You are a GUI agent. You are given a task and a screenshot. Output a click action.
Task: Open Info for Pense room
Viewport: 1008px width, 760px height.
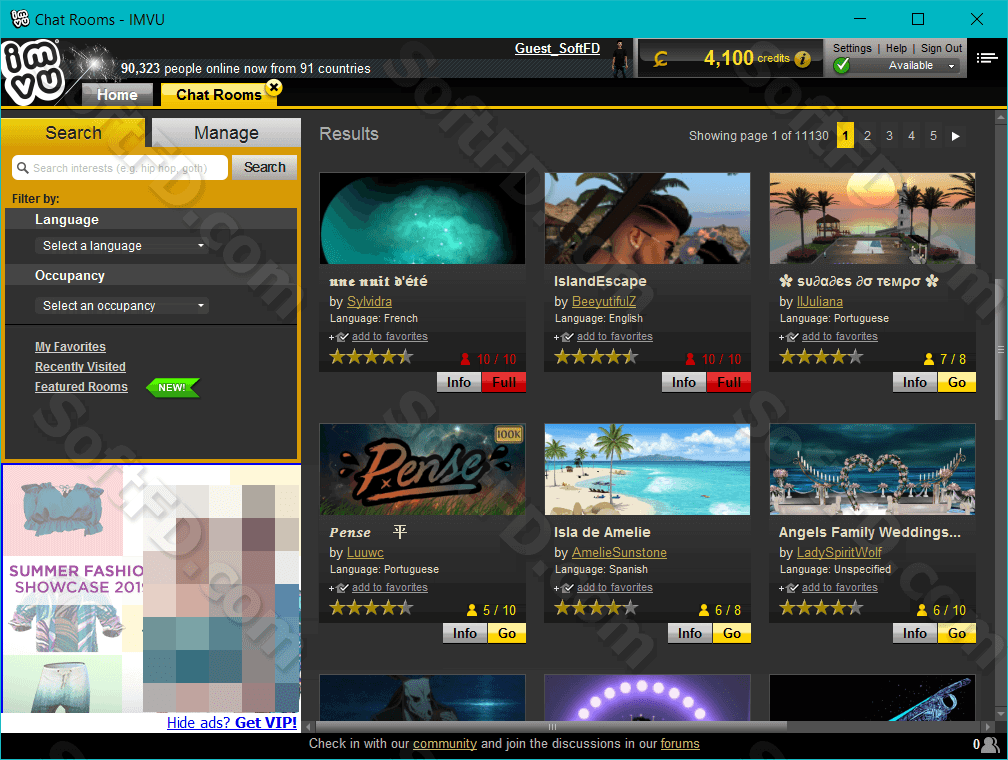(465, 633)
